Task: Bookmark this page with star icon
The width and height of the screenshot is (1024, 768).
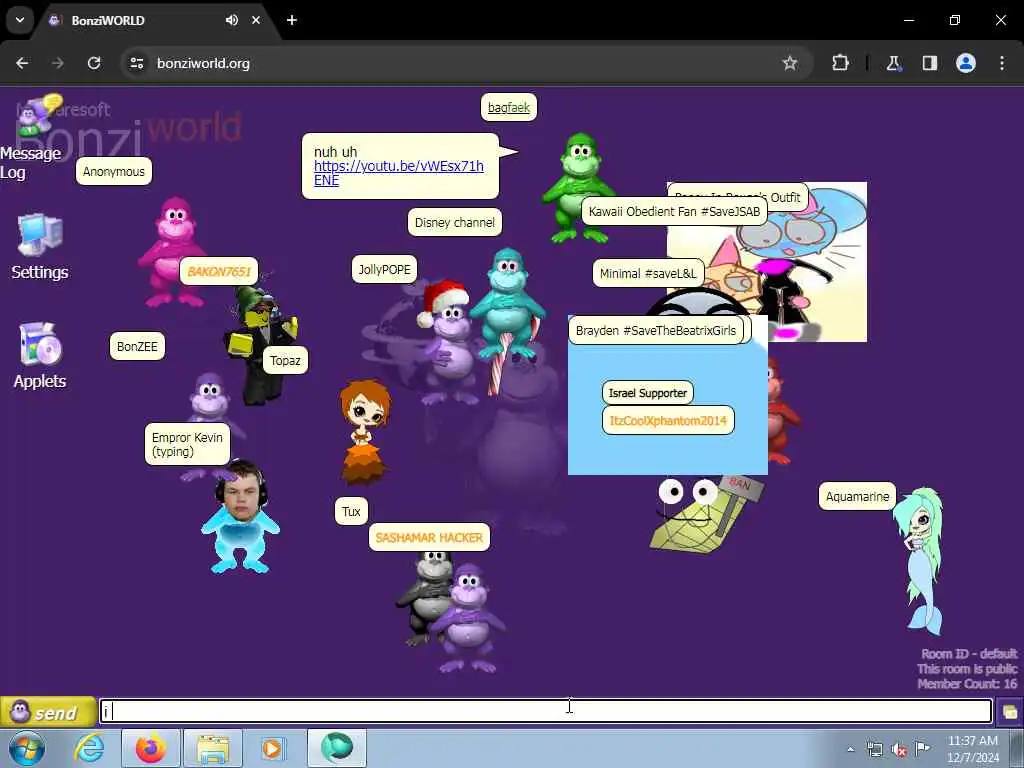Action: coord(790,63)
